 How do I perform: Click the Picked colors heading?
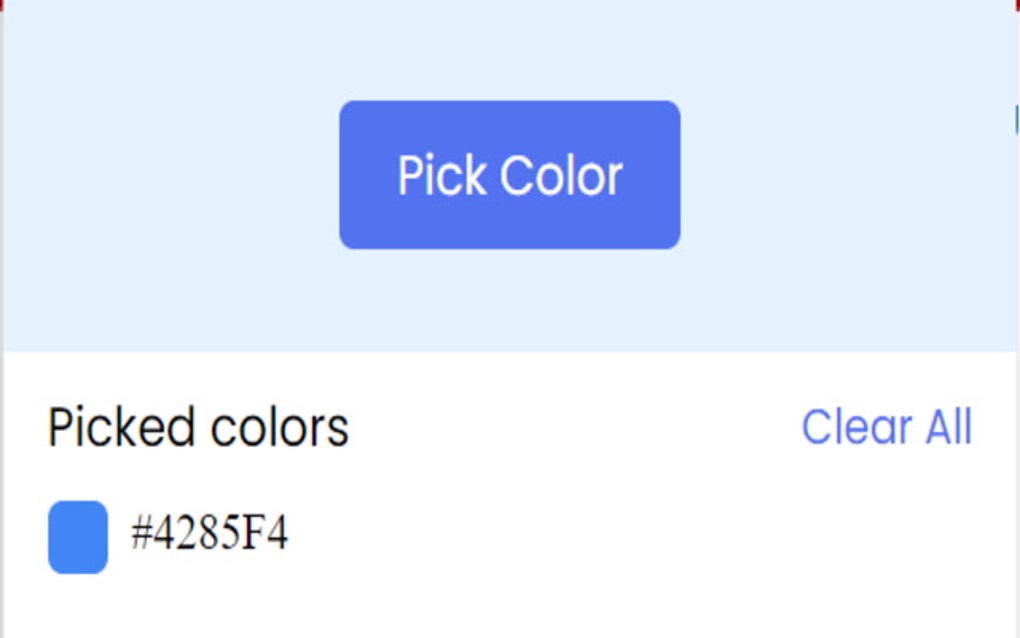198,426
